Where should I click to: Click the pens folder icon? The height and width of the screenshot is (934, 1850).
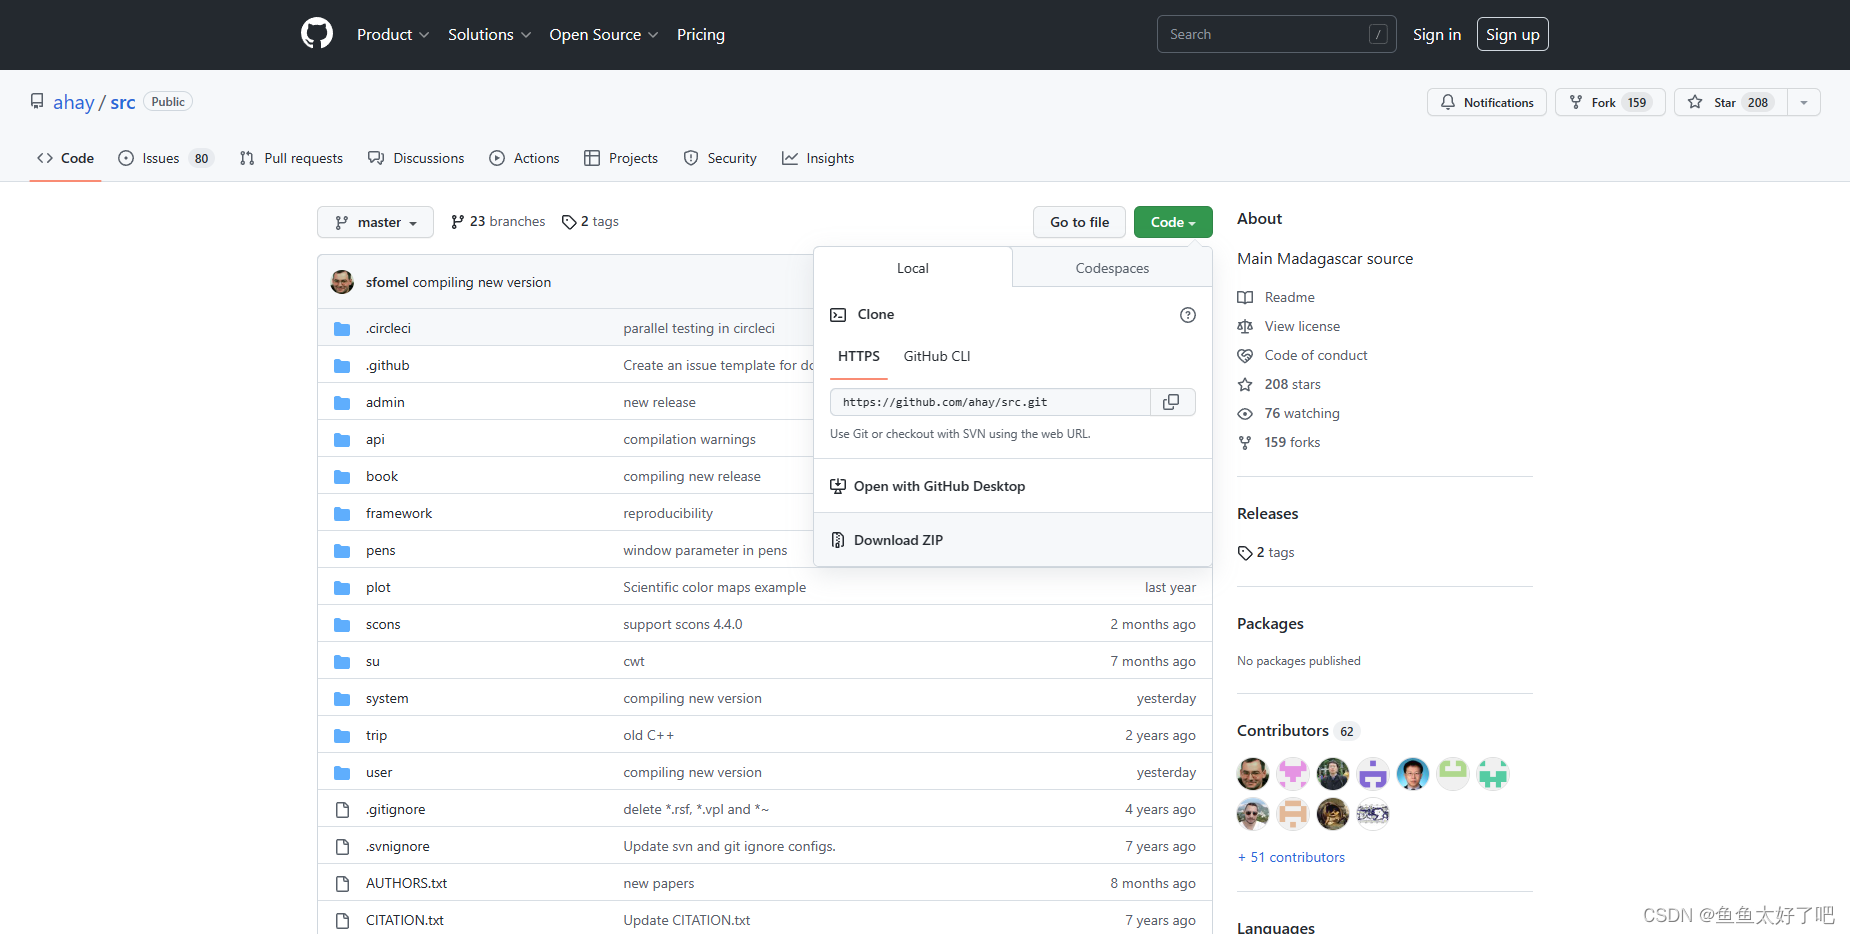click(x=342, y=550)
